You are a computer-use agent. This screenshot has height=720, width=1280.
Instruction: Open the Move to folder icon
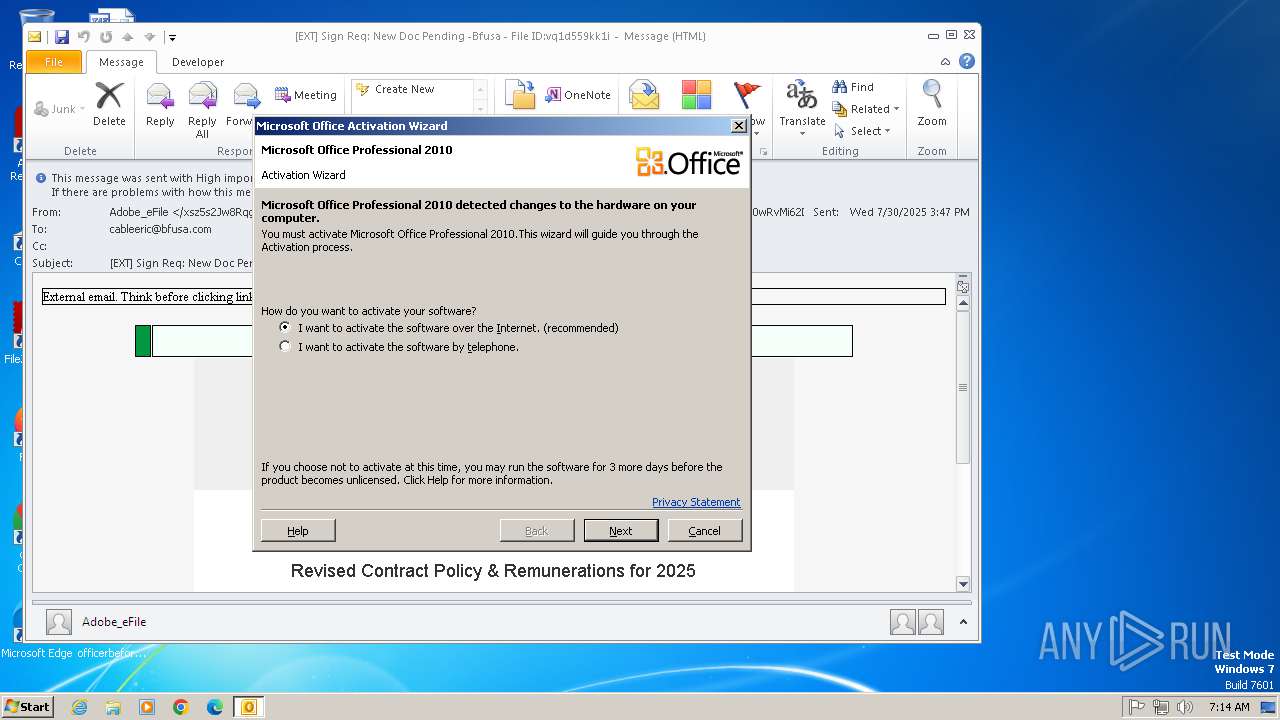520,95
